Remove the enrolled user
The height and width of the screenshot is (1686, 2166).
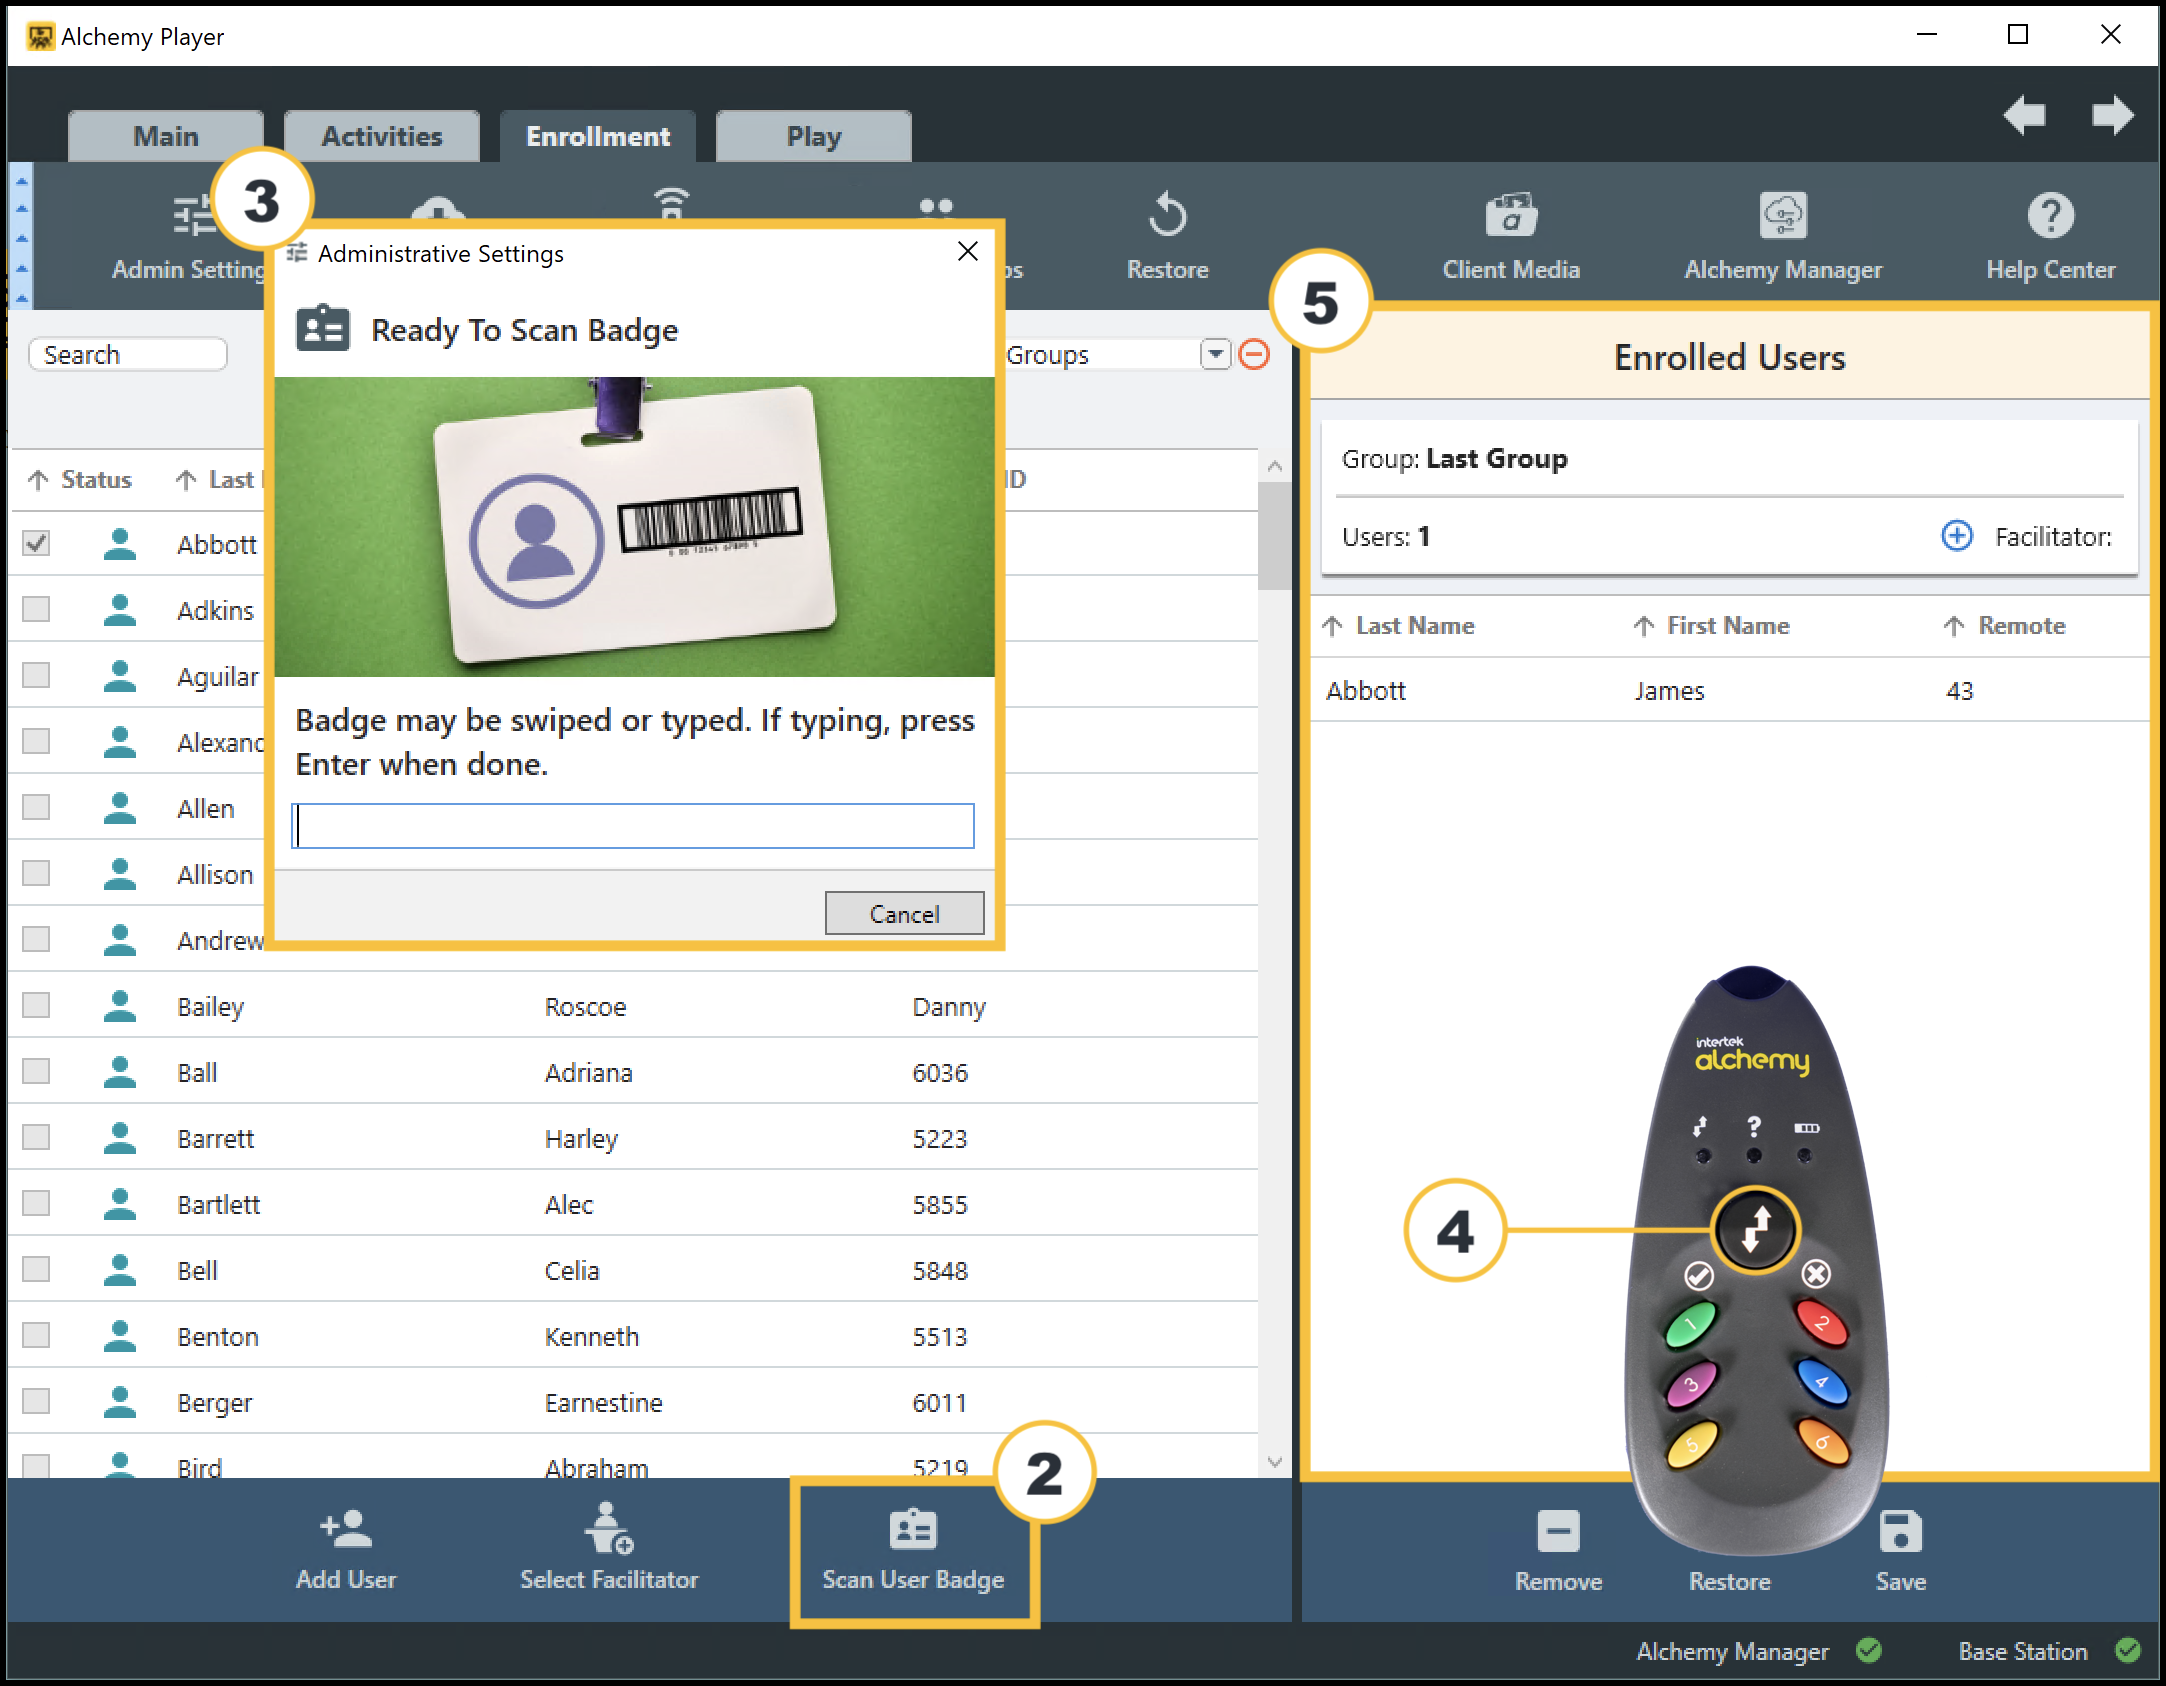pos(1558,1550)
